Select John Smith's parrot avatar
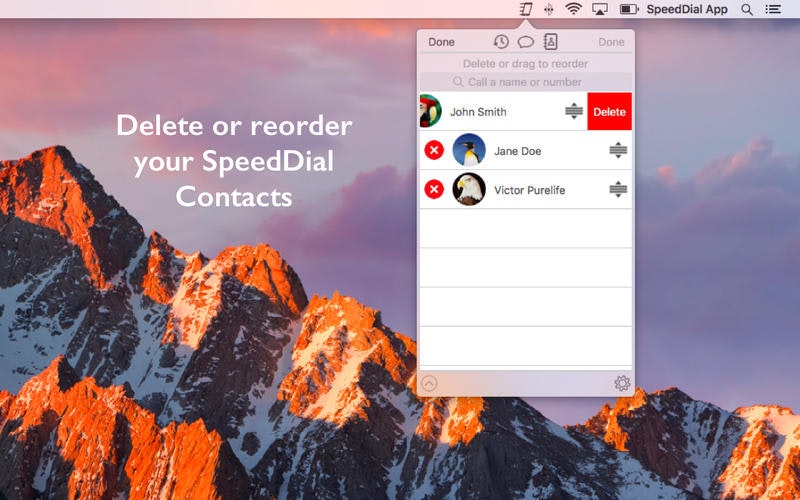 [431, 111]
